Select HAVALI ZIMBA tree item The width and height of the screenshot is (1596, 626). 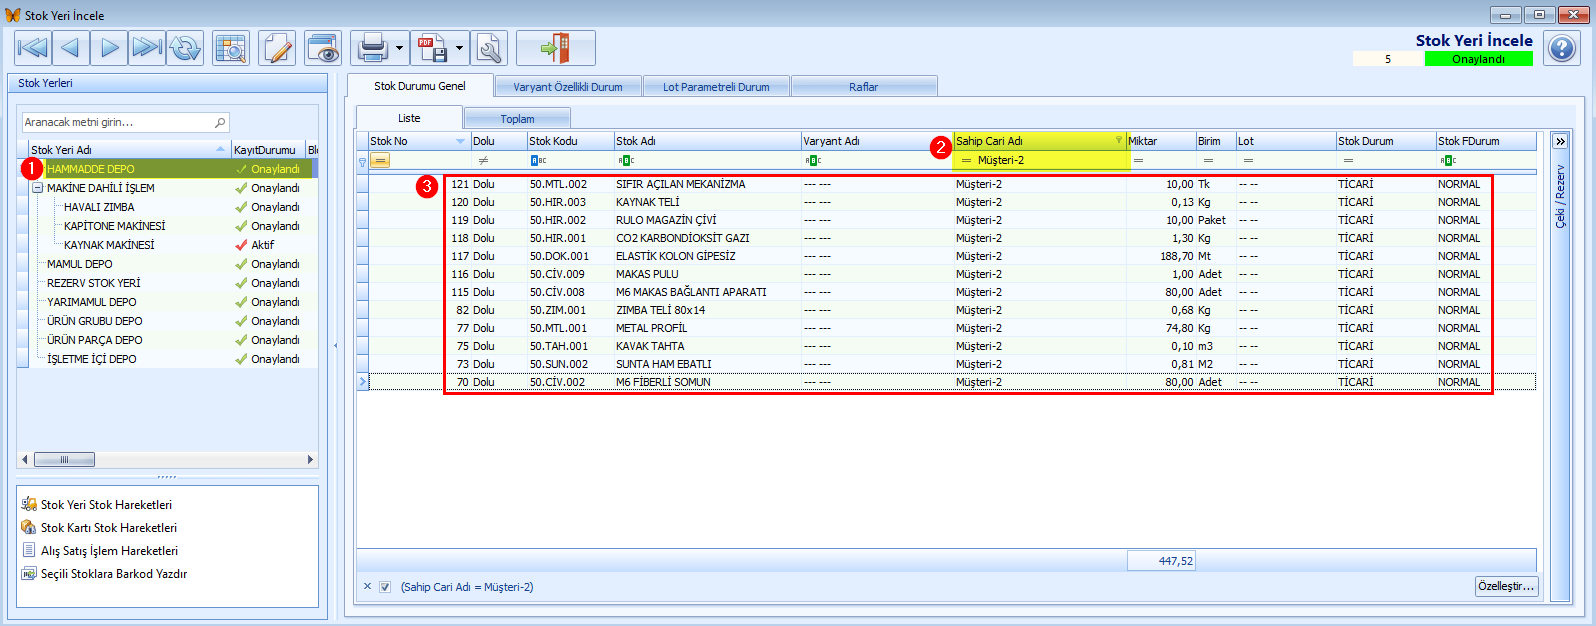pos(99,207)
